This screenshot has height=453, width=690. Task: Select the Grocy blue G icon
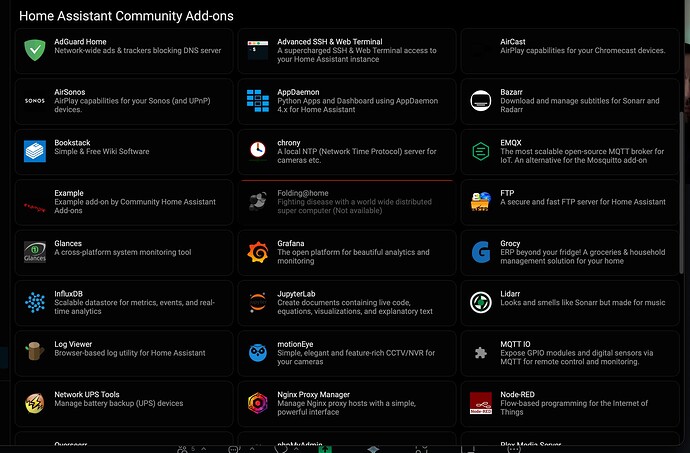[x=481, y=252]
